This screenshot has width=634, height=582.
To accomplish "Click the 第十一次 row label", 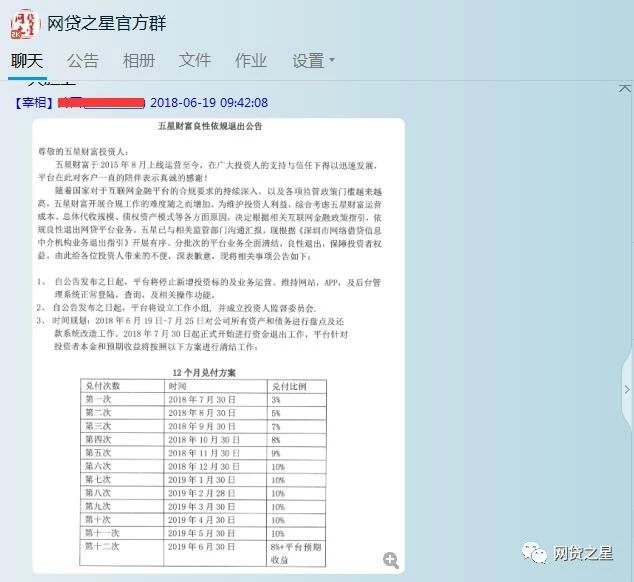I will pyautogui.click(x=102, y=533).
